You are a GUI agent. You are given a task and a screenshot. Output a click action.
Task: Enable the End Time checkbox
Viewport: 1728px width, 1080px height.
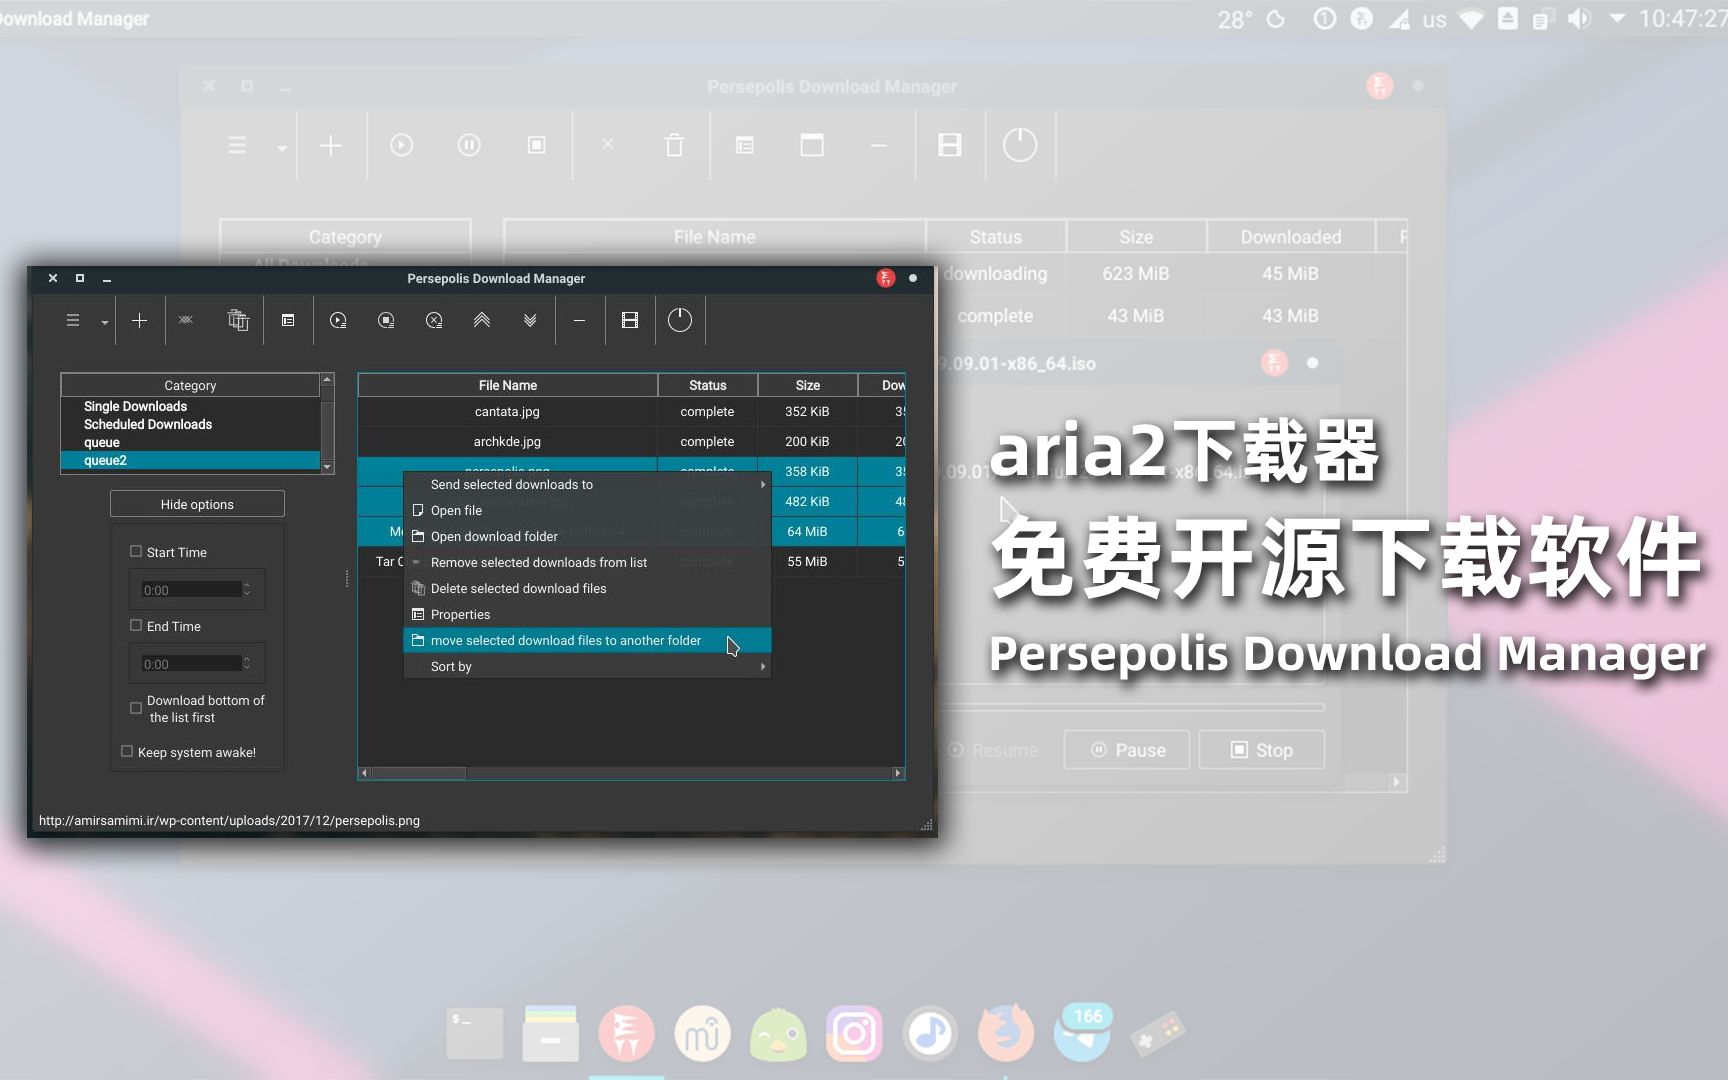coord(136,625)
